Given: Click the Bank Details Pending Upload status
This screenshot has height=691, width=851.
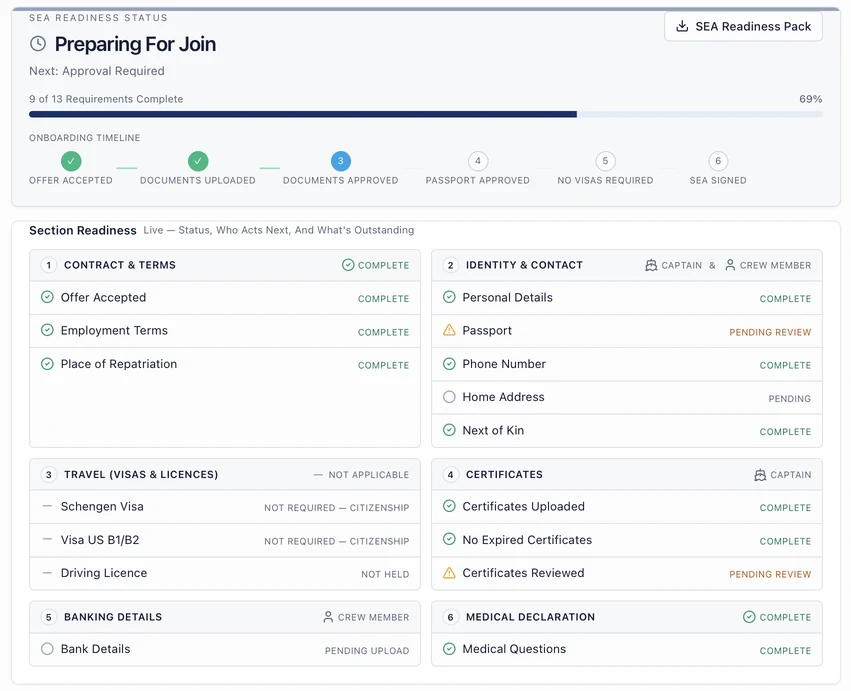Looking at the screenshot, I should click(x=367, y=651).
